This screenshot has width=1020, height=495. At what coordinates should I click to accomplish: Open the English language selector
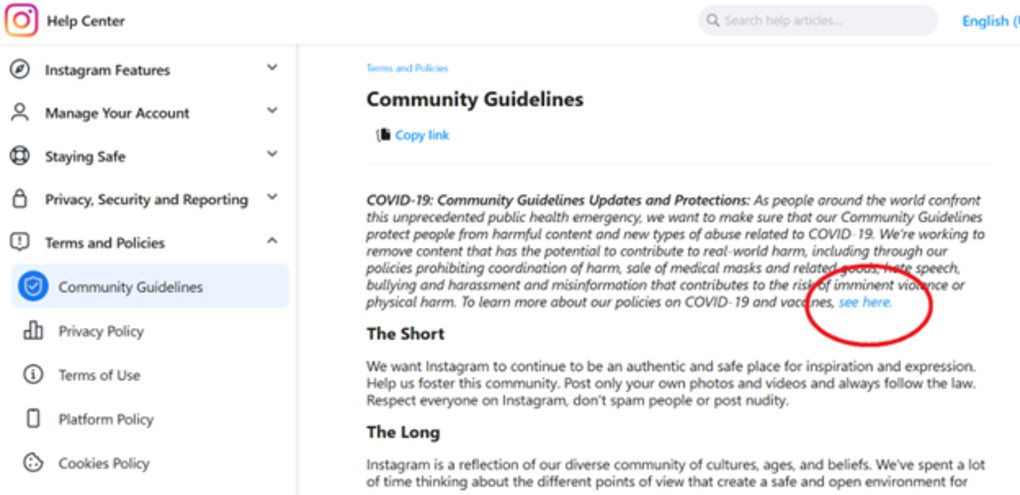990,21
